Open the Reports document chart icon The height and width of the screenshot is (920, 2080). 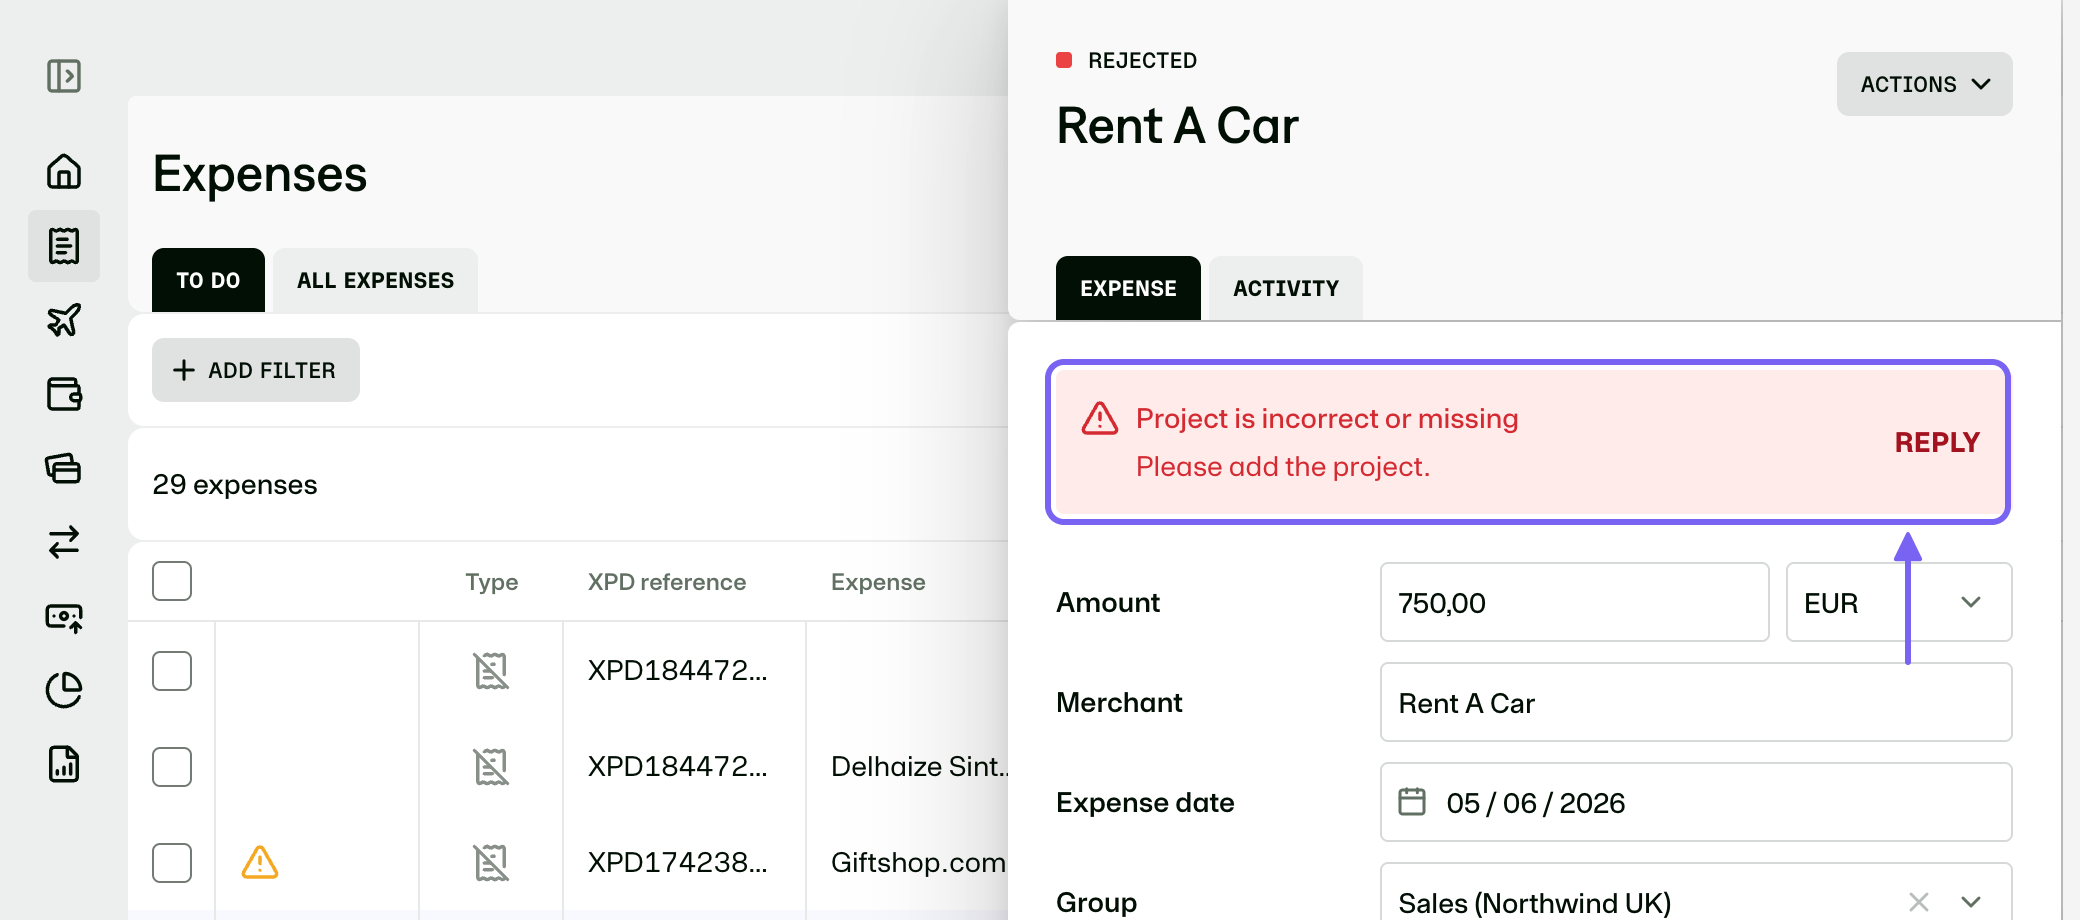pos(64,764)
